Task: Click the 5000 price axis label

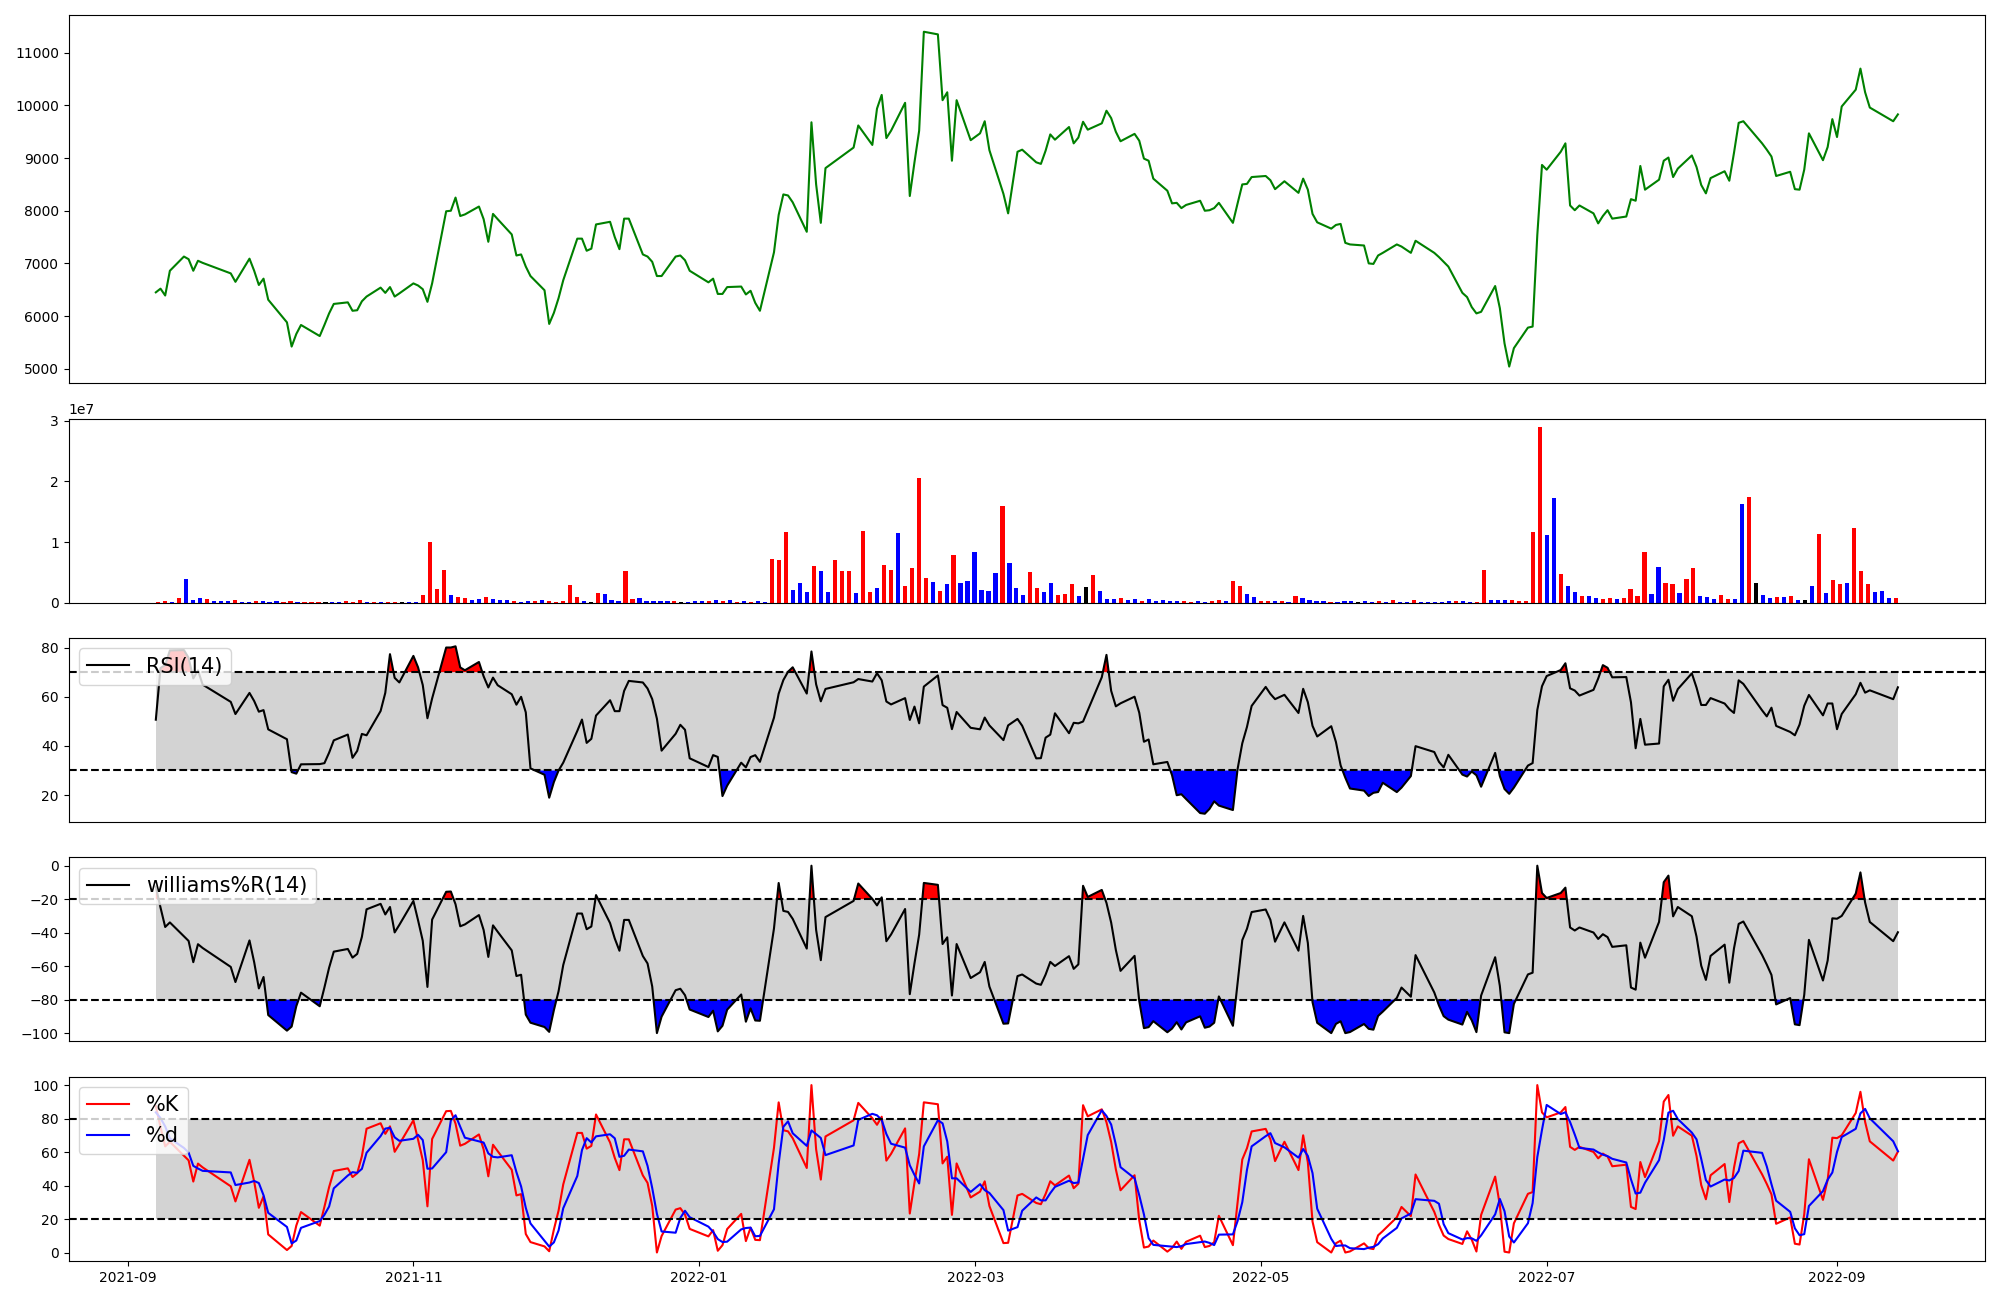Action: [41, 370]
